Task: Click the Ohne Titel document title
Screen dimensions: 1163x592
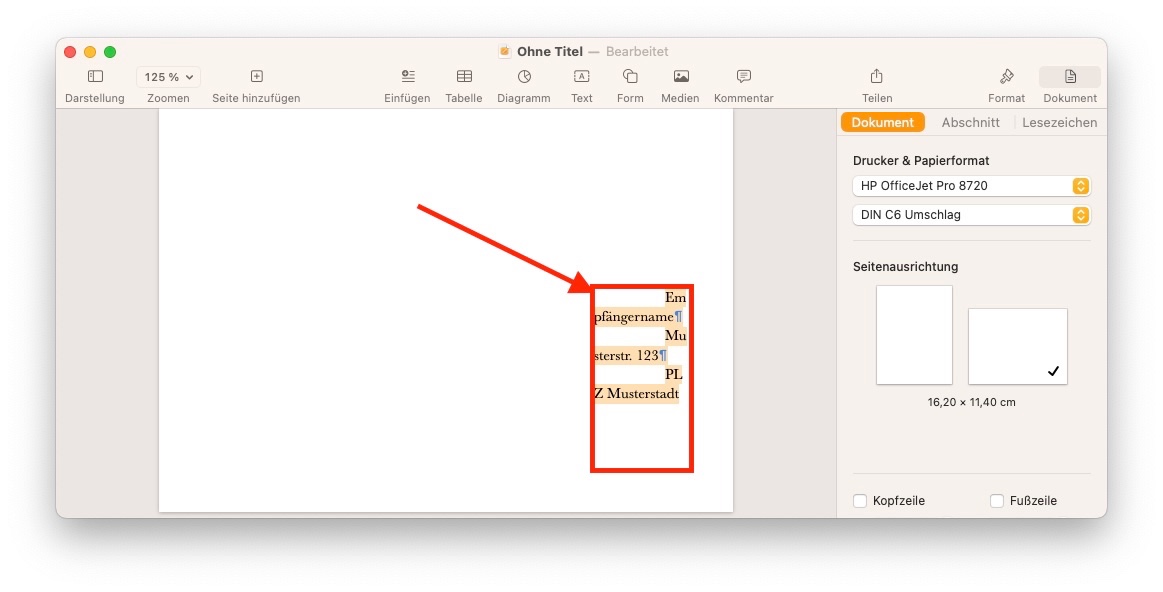Action: [550, 51]
